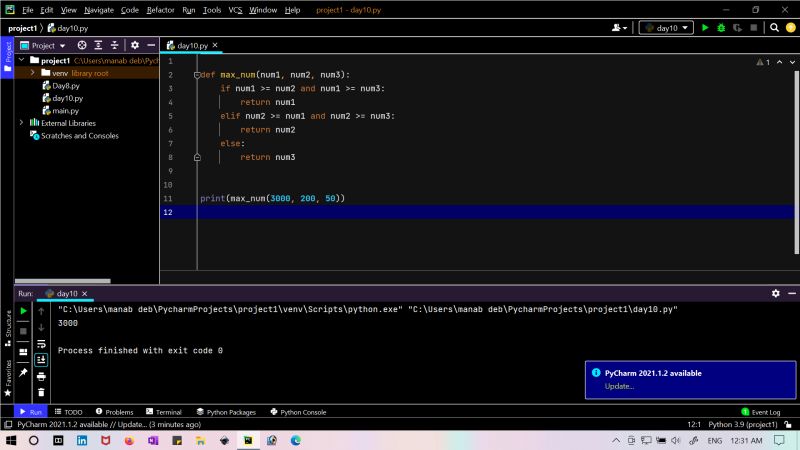Collapse the project1 root folder

[21, 60]
